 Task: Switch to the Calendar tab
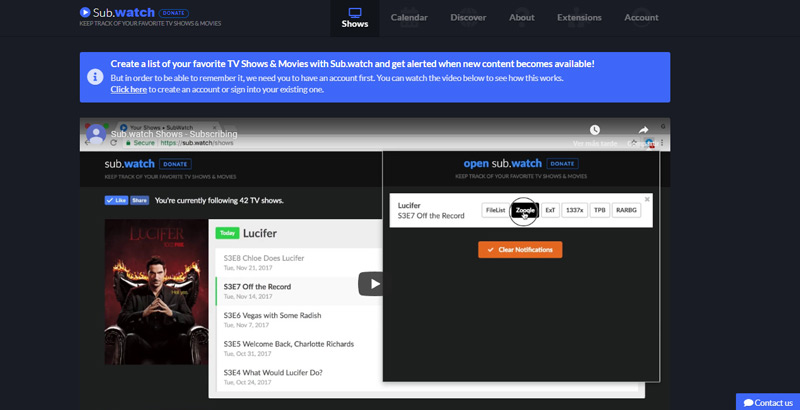(409, 18)
